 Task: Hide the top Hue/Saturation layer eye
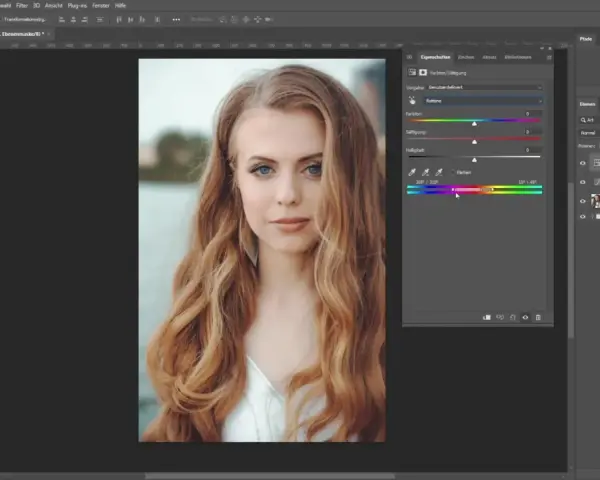tap(583, 163)
